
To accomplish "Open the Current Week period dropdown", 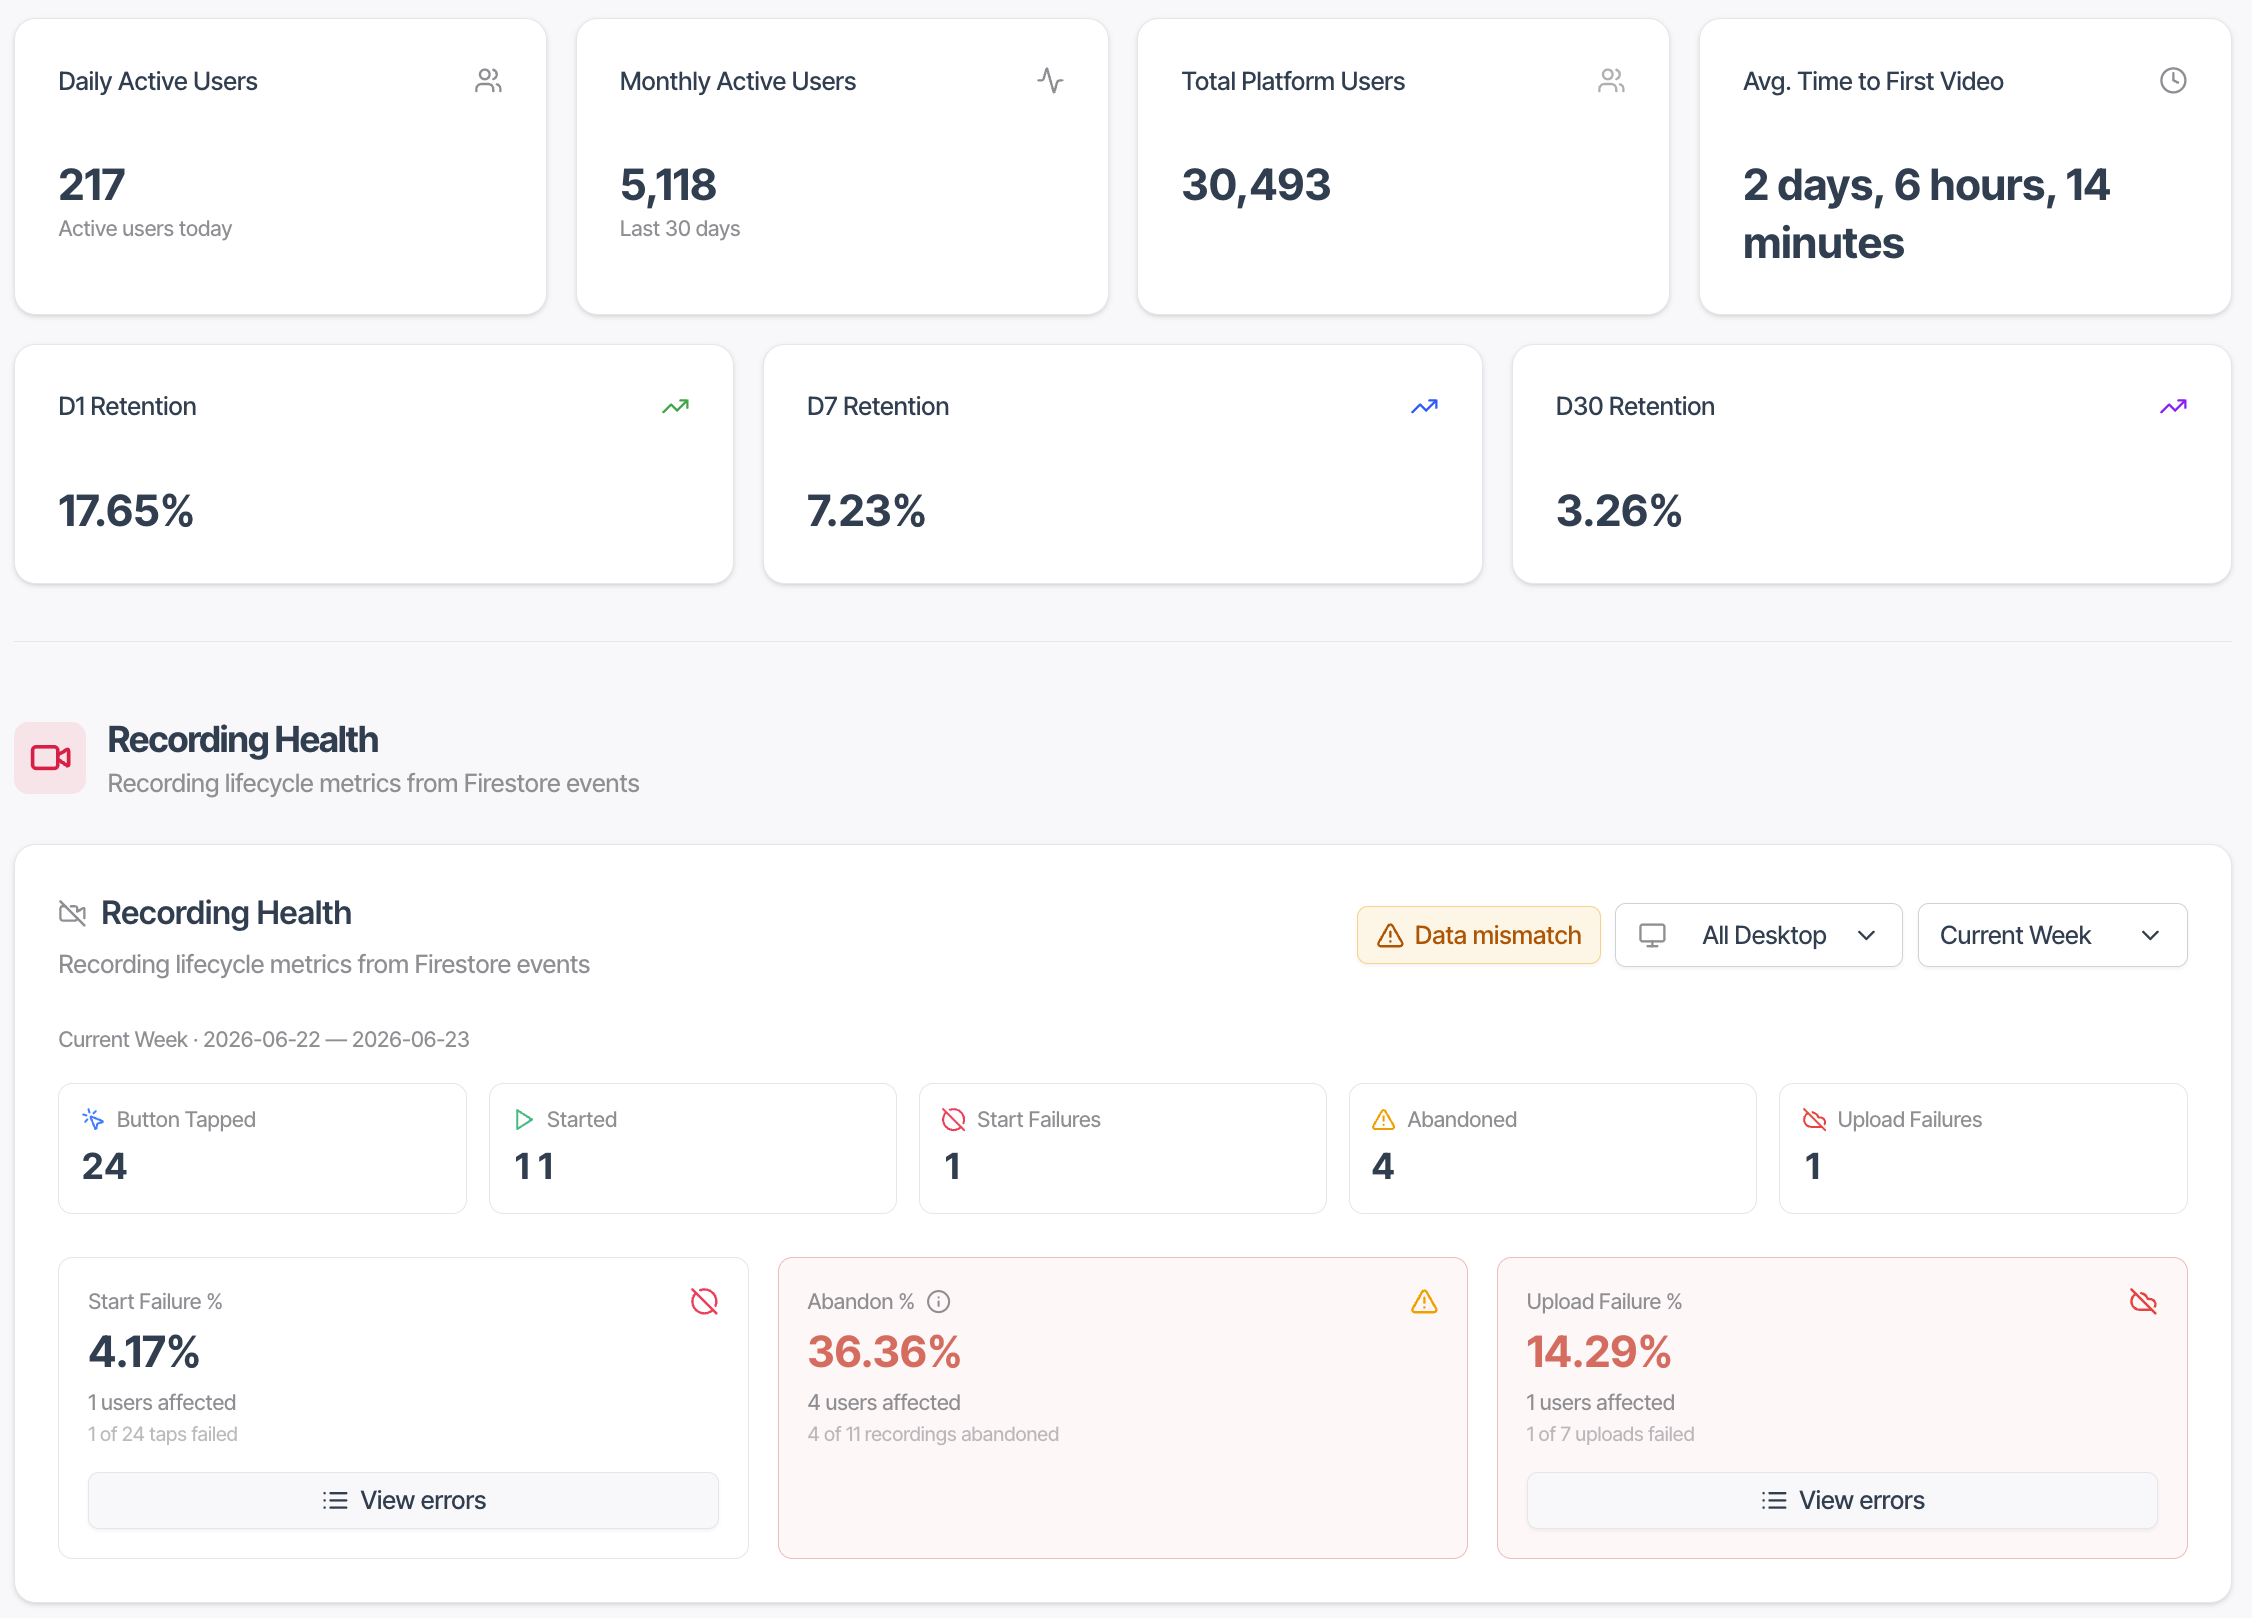I will pyautogui.click(x=2052, y=935).
